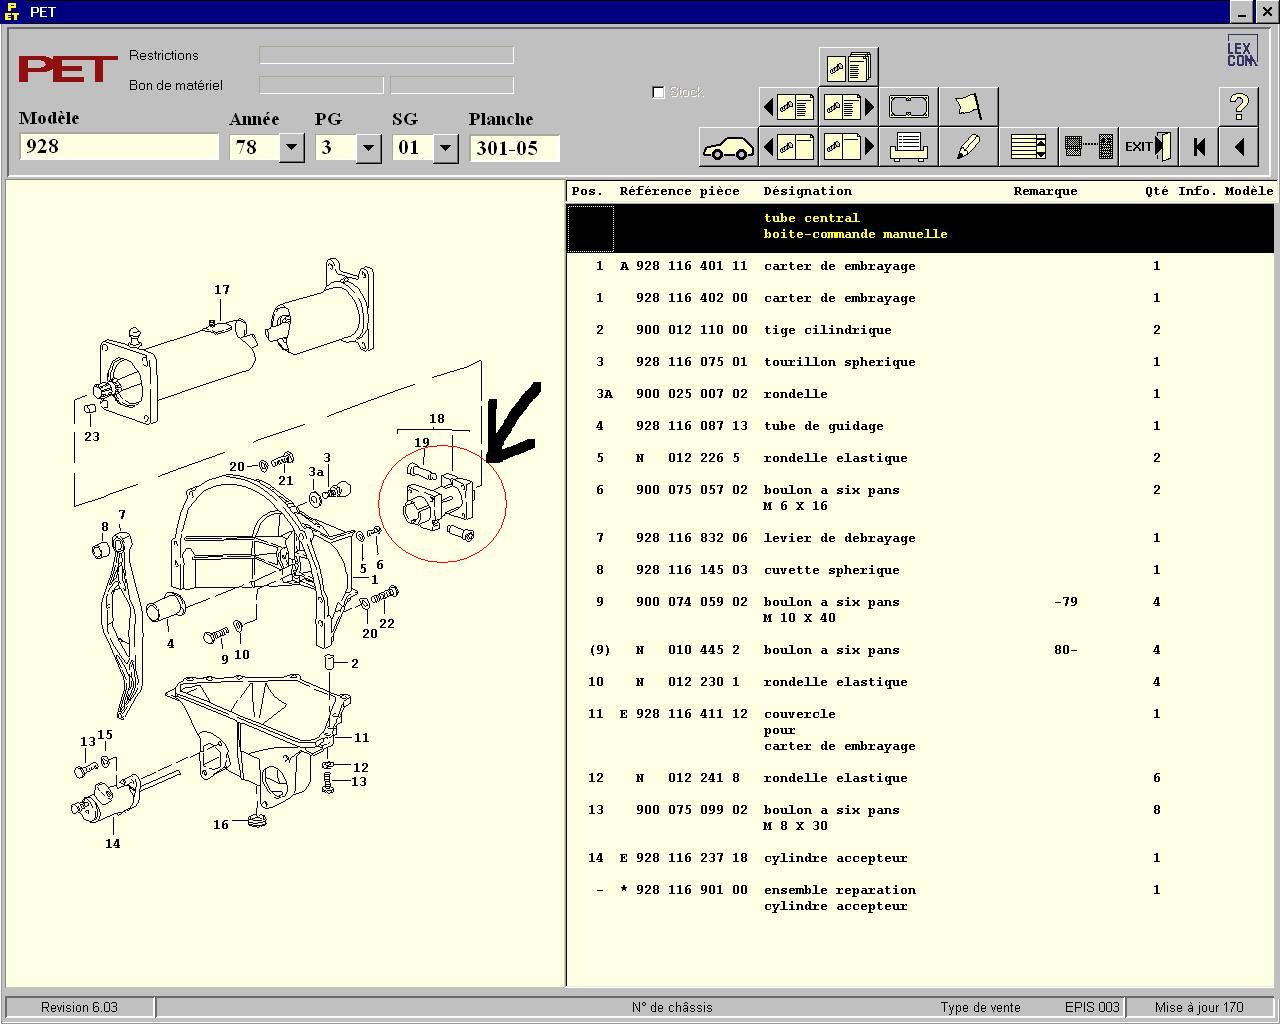Image resolution: width=1280 pixels, height=1024 pixels.
Task: Click the circled part 18 in the diagram
Action: (x=443, y=503)
